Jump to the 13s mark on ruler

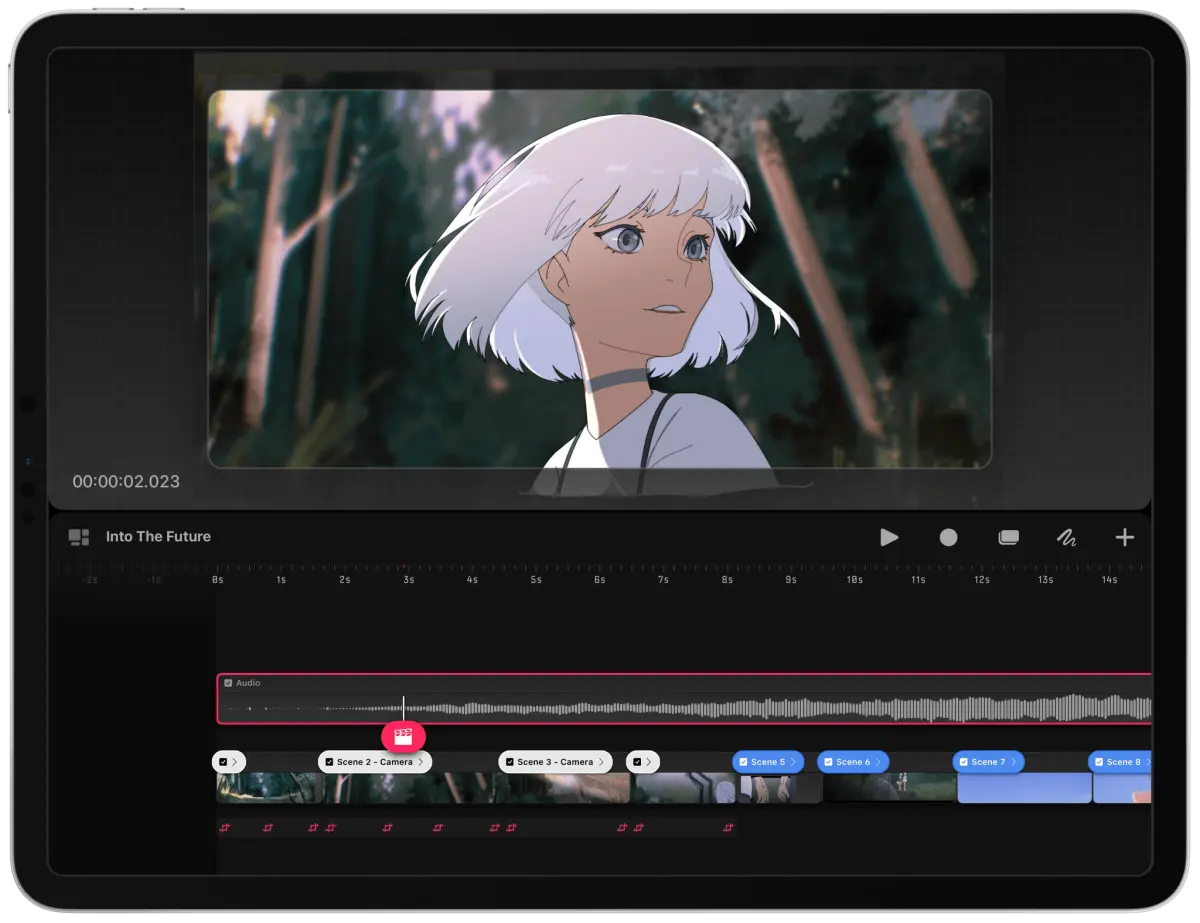[1045, 580]
